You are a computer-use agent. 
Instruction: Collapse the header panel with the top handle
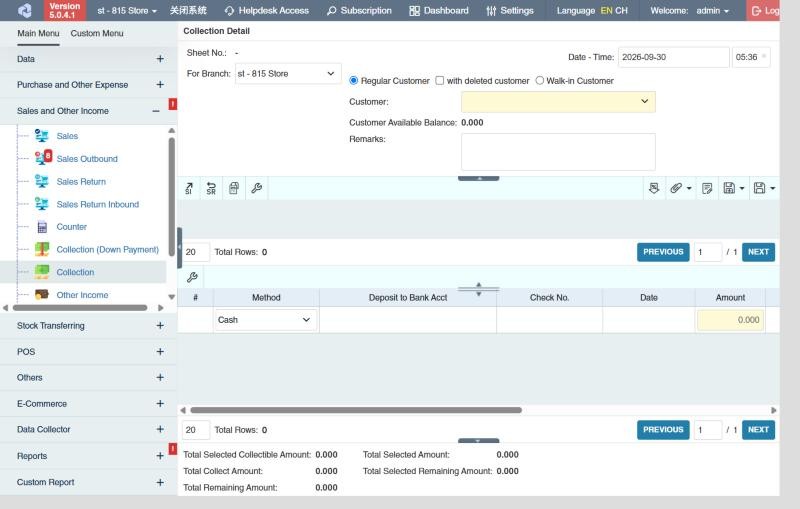click(479, 179)
